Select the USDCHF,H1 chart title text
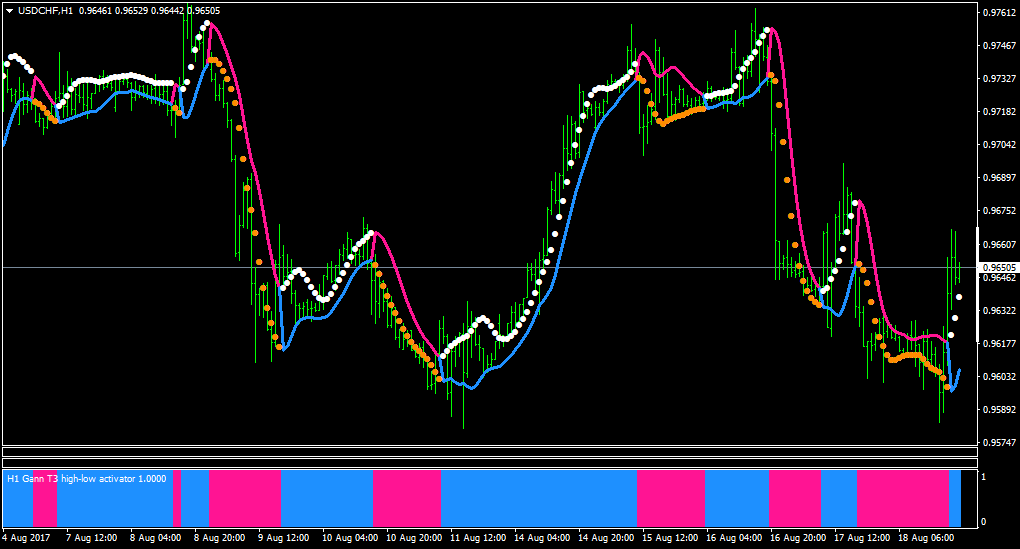 click(x=46, y=11)
